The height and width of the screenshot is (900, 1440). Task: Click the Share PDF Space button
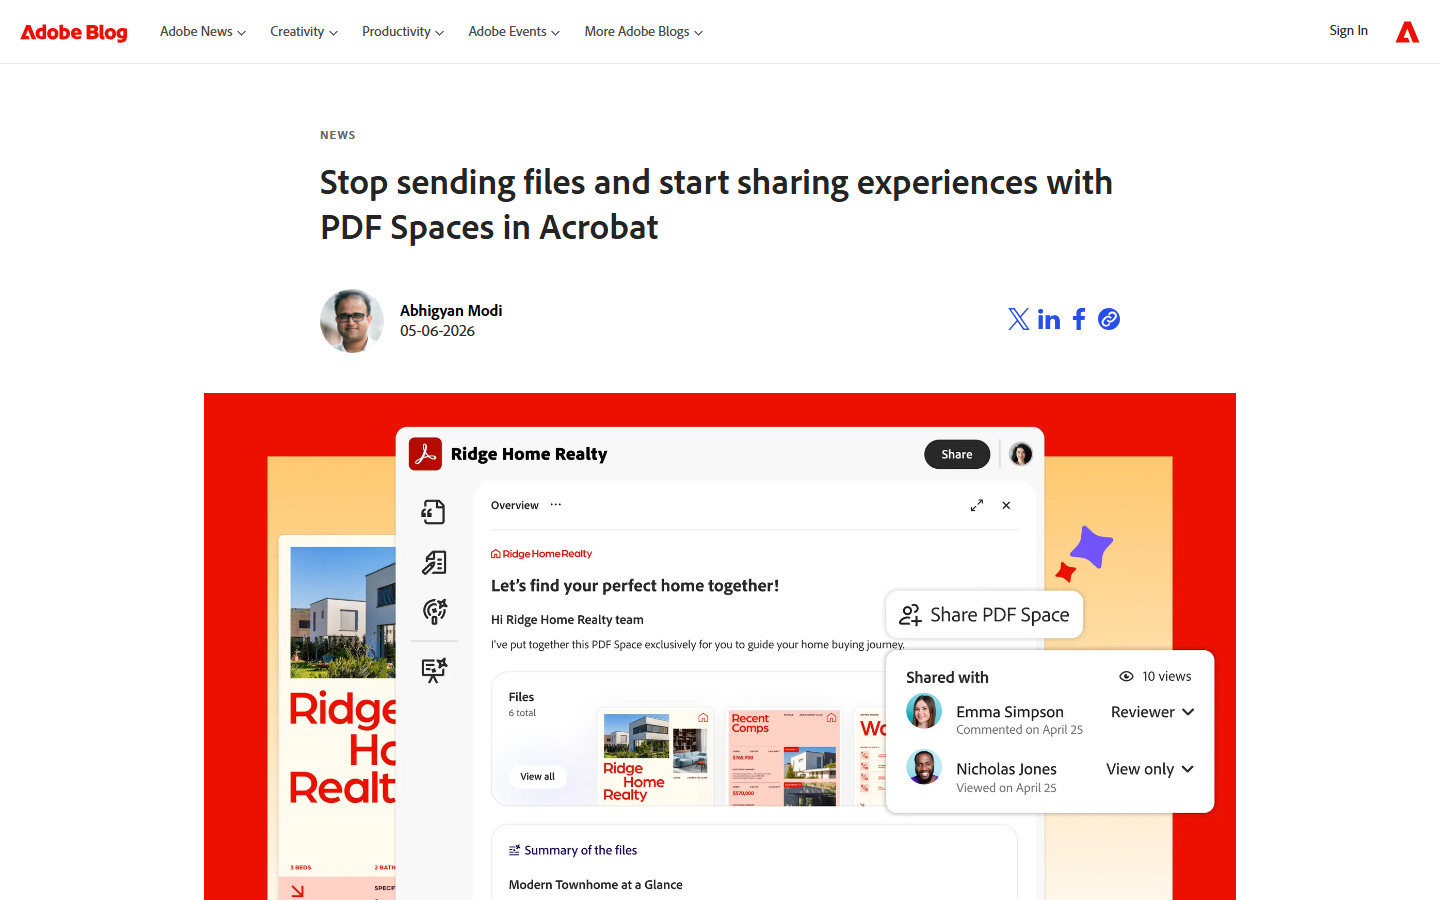(x=985, y=615)
